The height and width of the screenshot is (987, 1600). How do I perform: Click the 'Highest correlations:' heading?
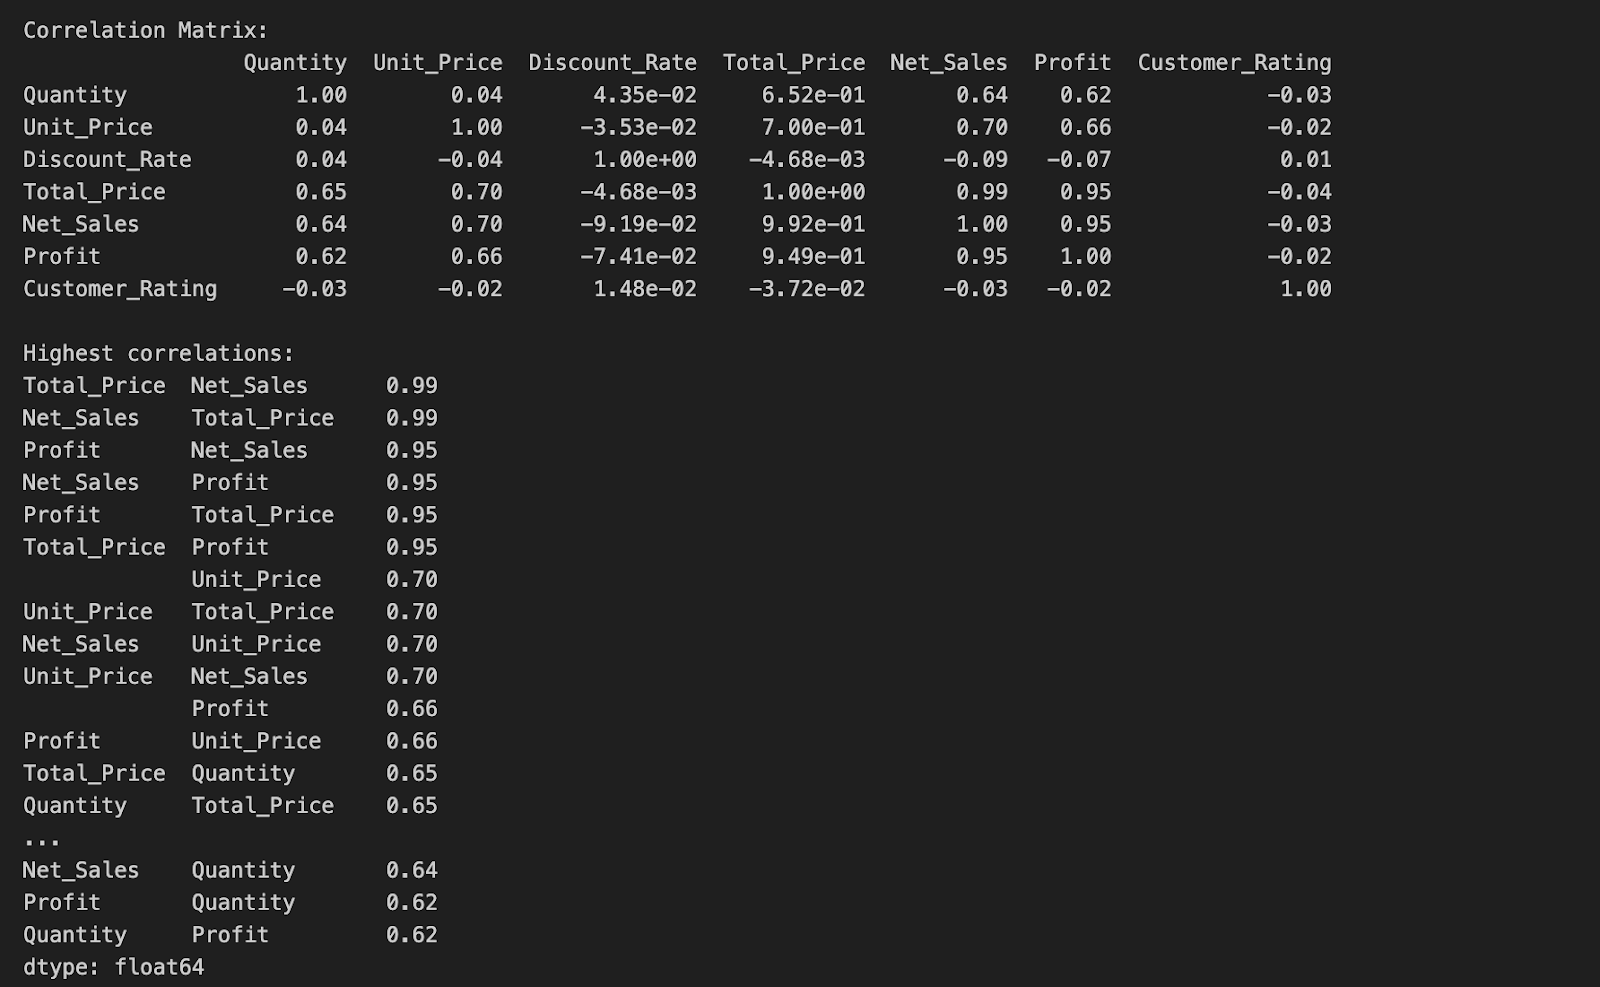pos(158,354)
